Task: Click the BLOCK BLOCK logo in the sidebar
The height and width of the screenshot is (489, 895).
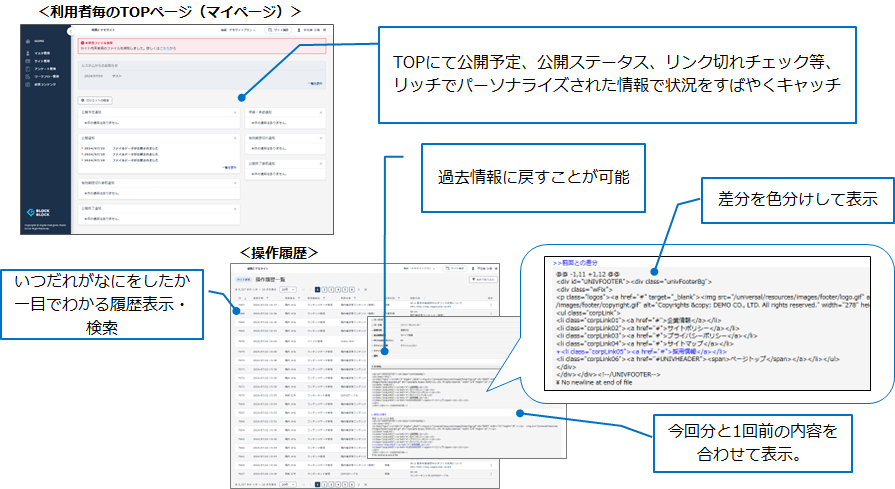Action: click(x=40, y=213)
